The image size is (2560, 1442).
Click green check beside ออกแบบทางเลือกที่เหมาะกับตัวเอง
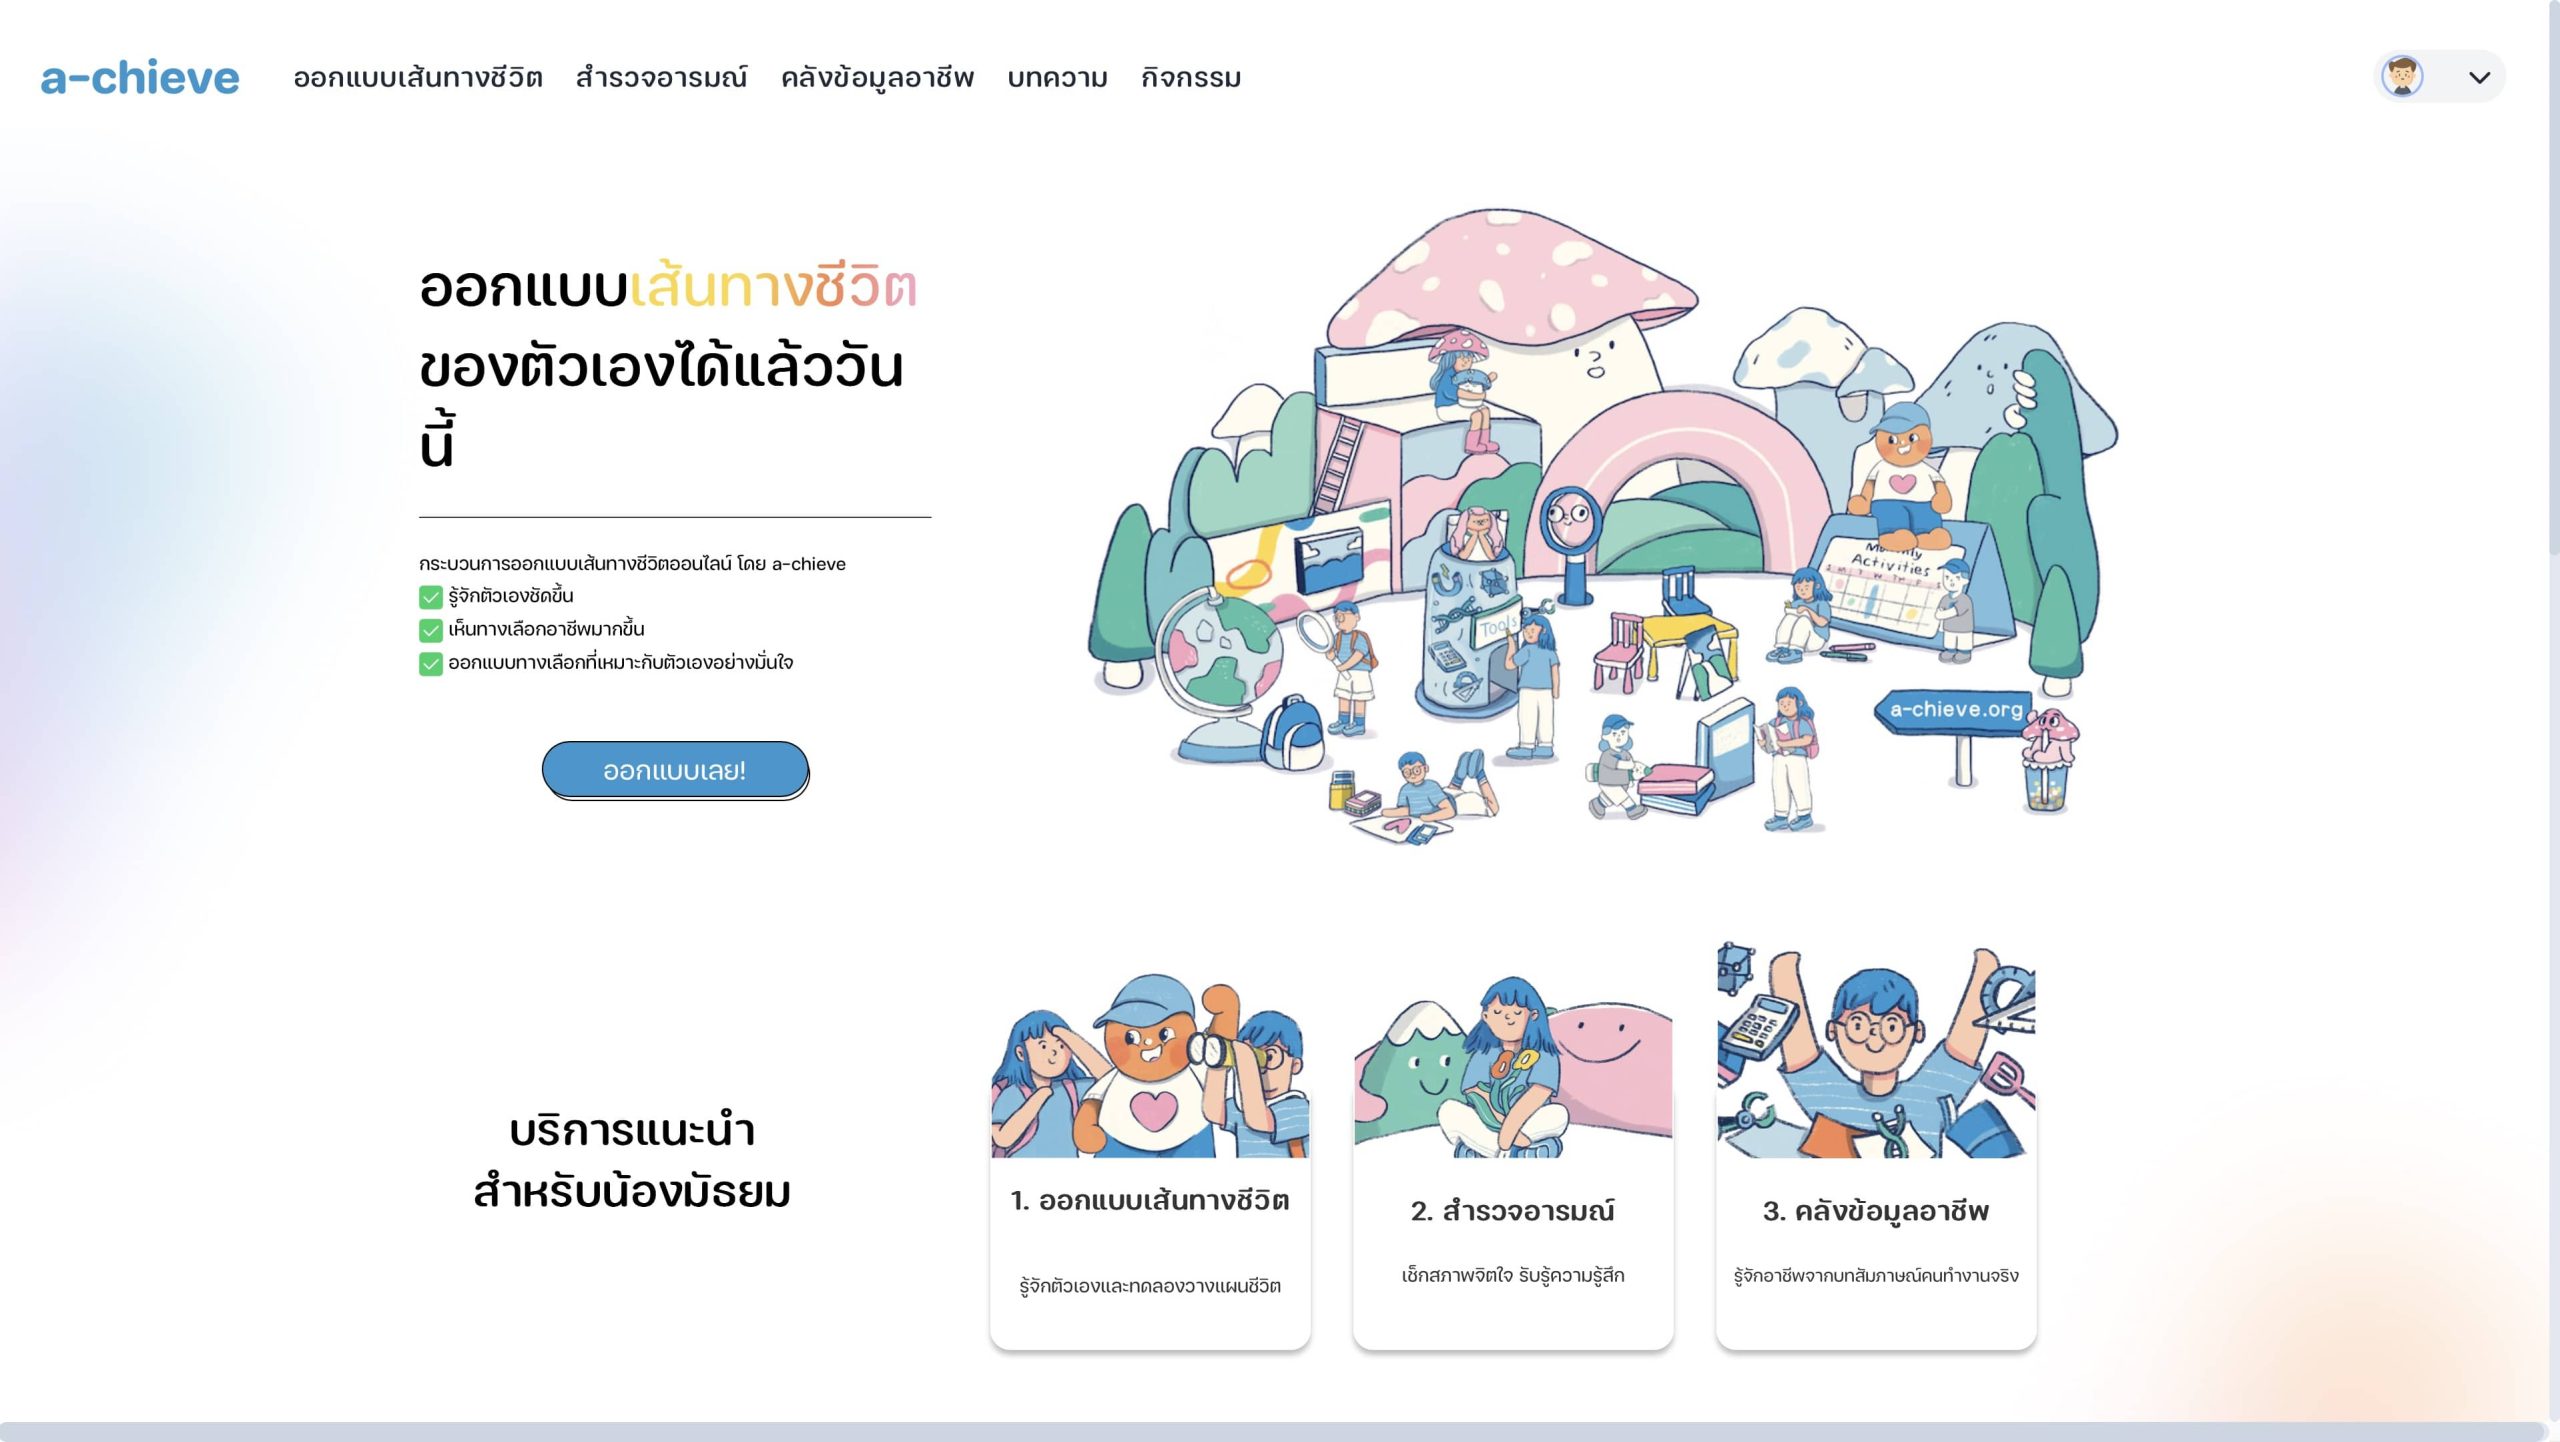430,663
